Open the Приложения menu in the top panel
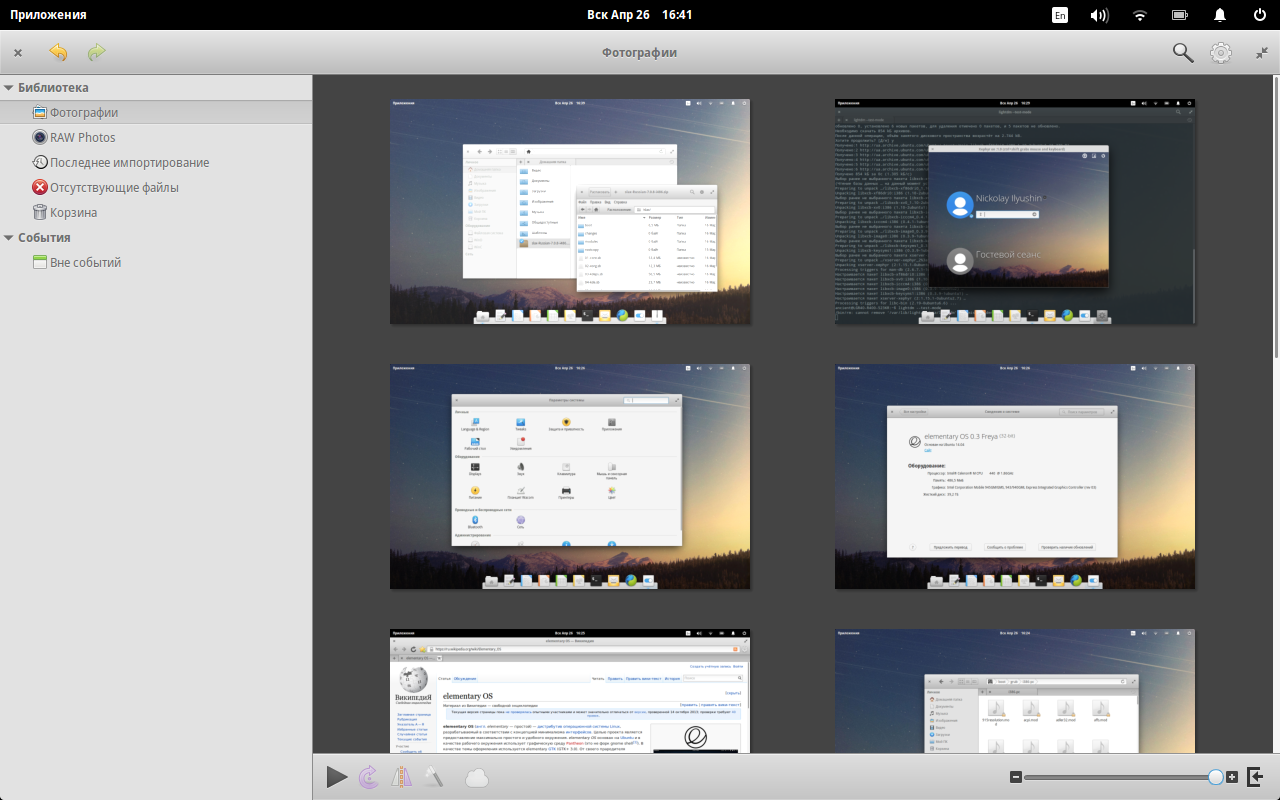Viewport: 1280px width, 800px height. 48,15
